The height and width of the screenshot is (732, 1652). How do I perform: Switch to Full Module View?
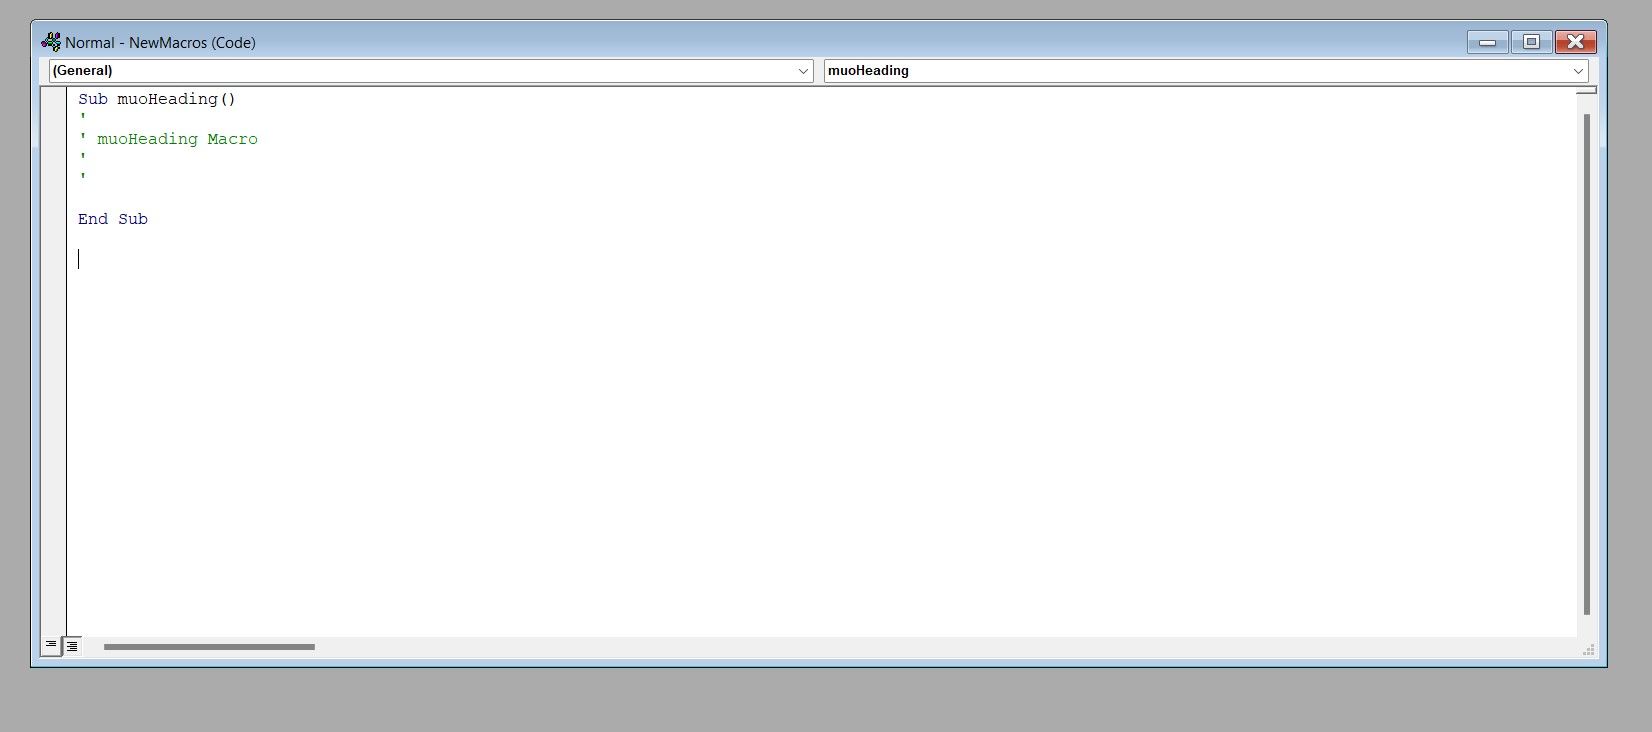72,646
